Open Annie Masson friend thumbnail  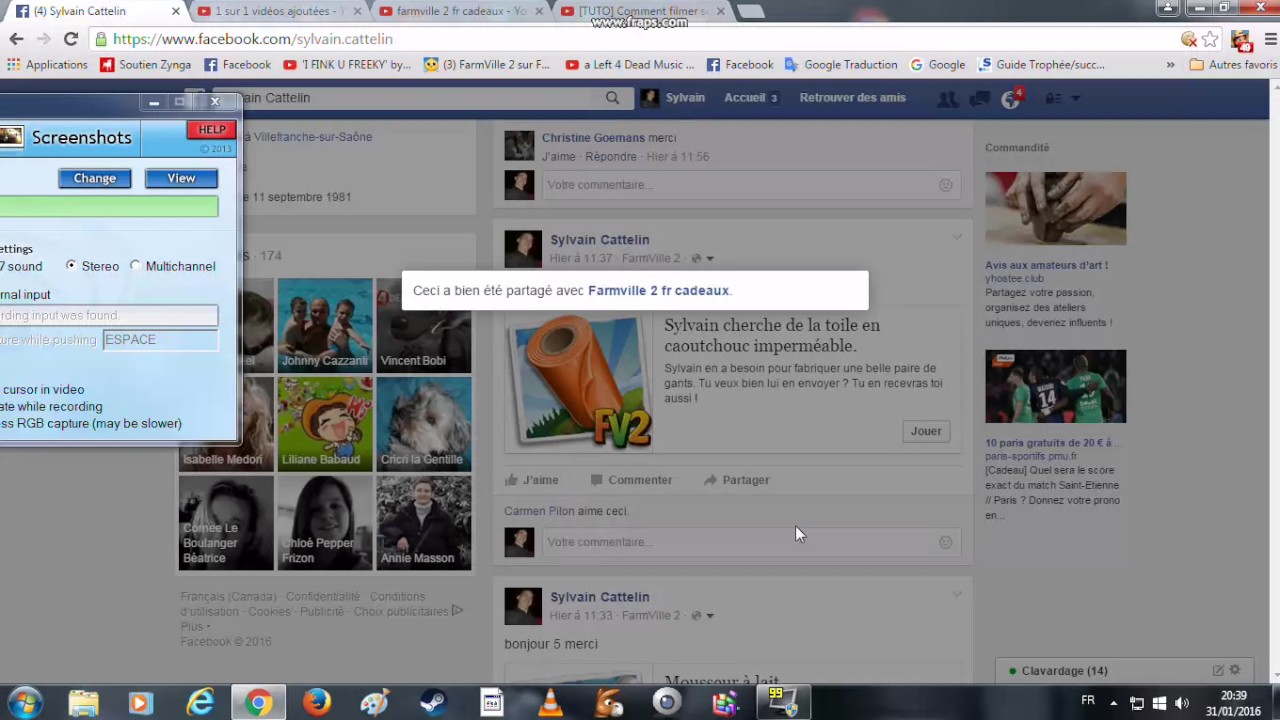click(423, 523)
